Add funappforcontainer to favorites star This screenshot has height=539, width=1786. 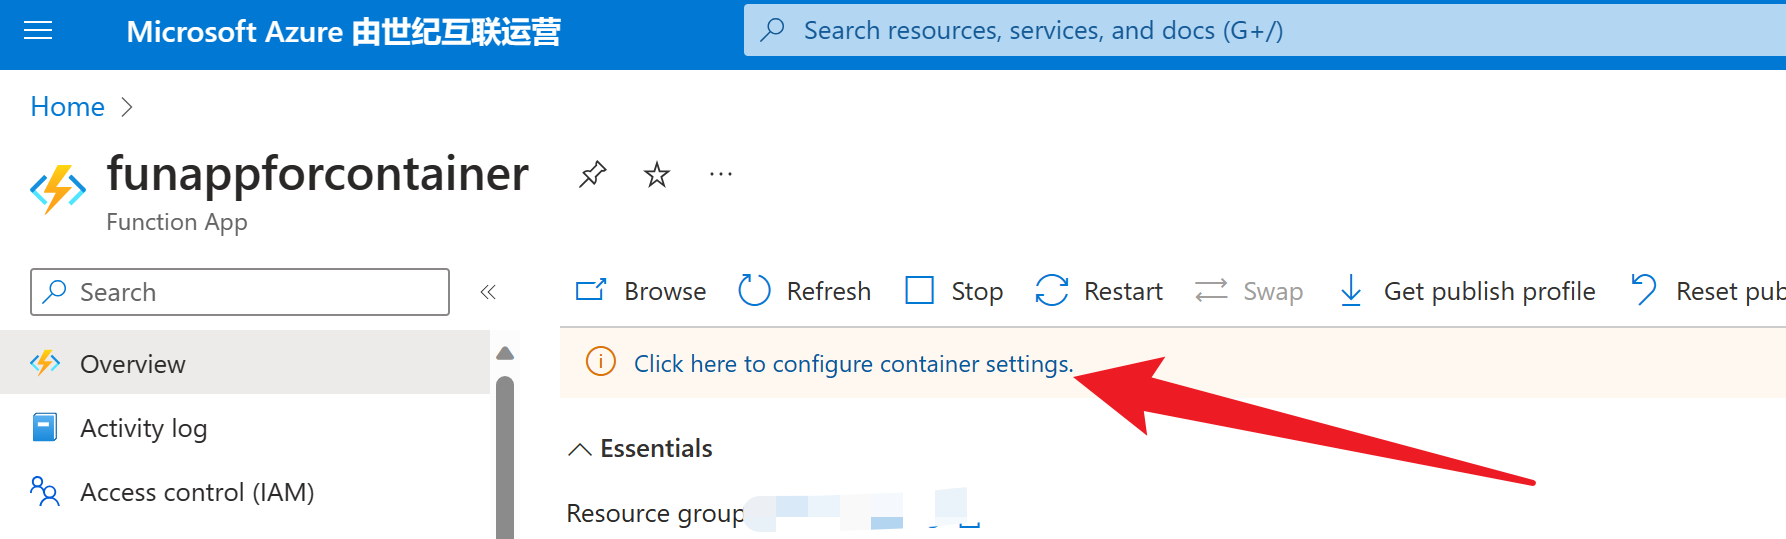(x=656, y=175)
